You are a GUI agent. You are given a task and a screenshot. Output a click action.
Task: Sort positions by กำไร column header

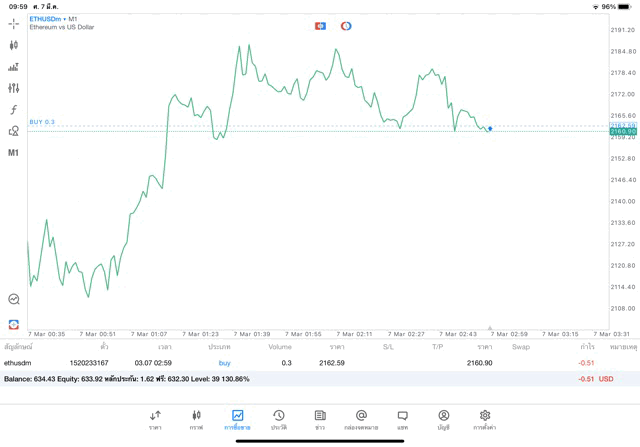[x=587, y=347]
